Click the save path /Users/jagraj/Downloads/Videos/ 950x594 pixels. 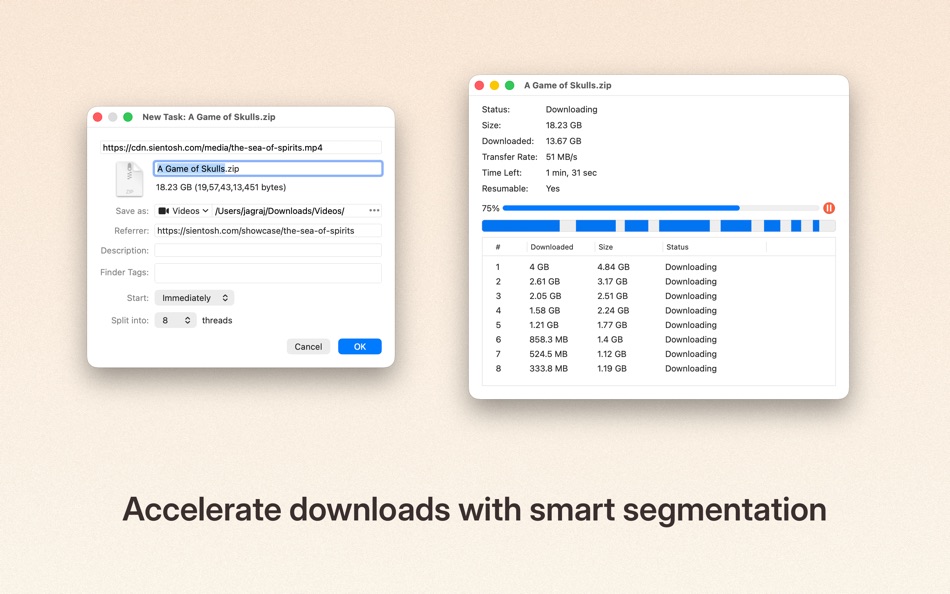pyautogui.click(x=280, y=211)
